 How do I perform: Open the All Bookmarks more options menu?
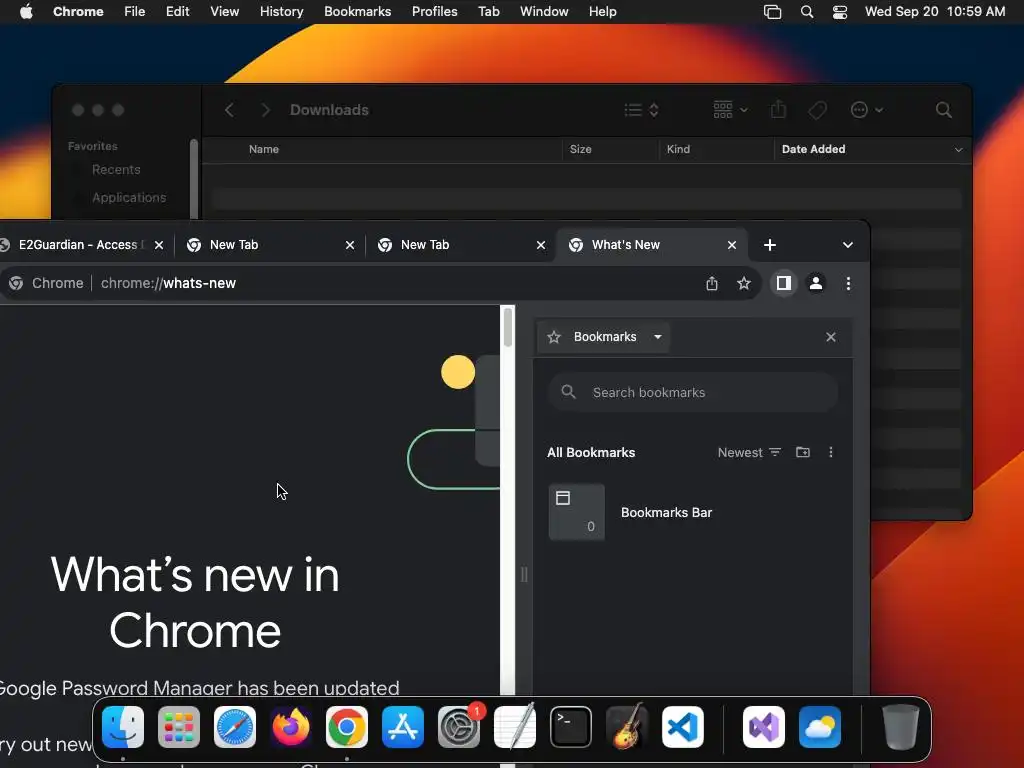(831, 452)
